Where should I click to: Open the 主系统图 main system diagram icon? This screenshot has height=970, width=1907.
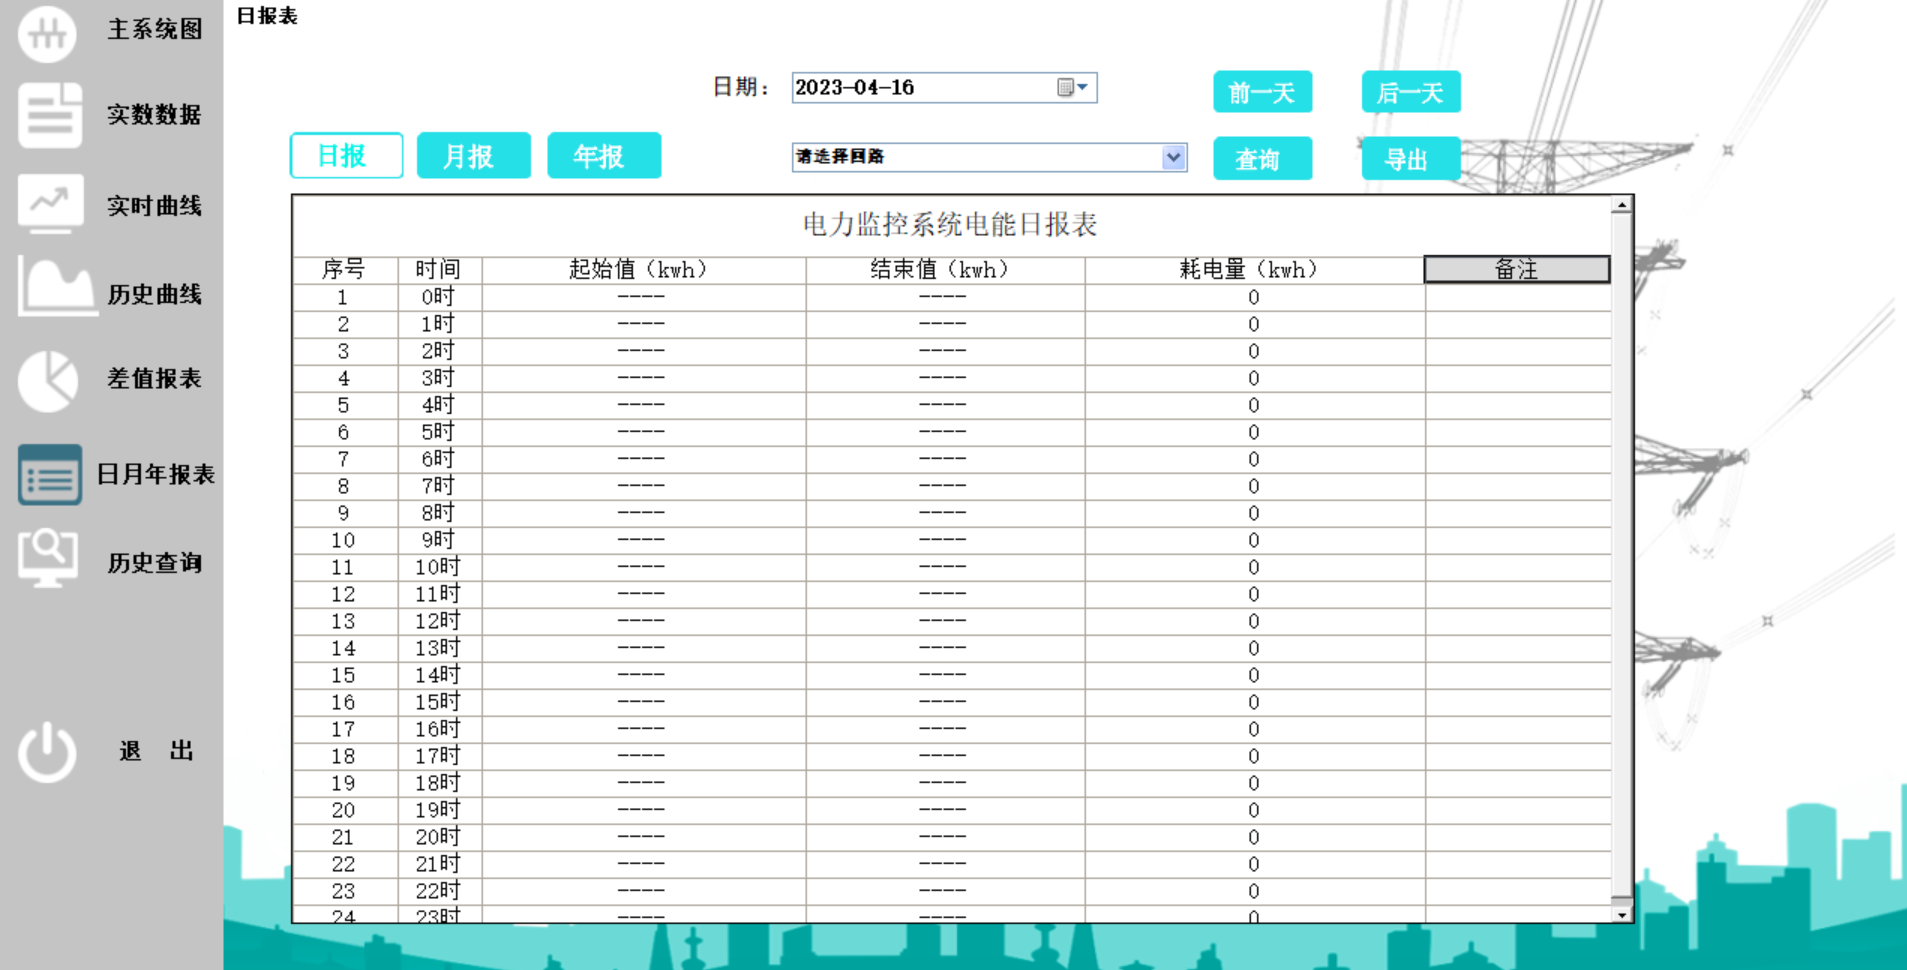pos(46,33)
